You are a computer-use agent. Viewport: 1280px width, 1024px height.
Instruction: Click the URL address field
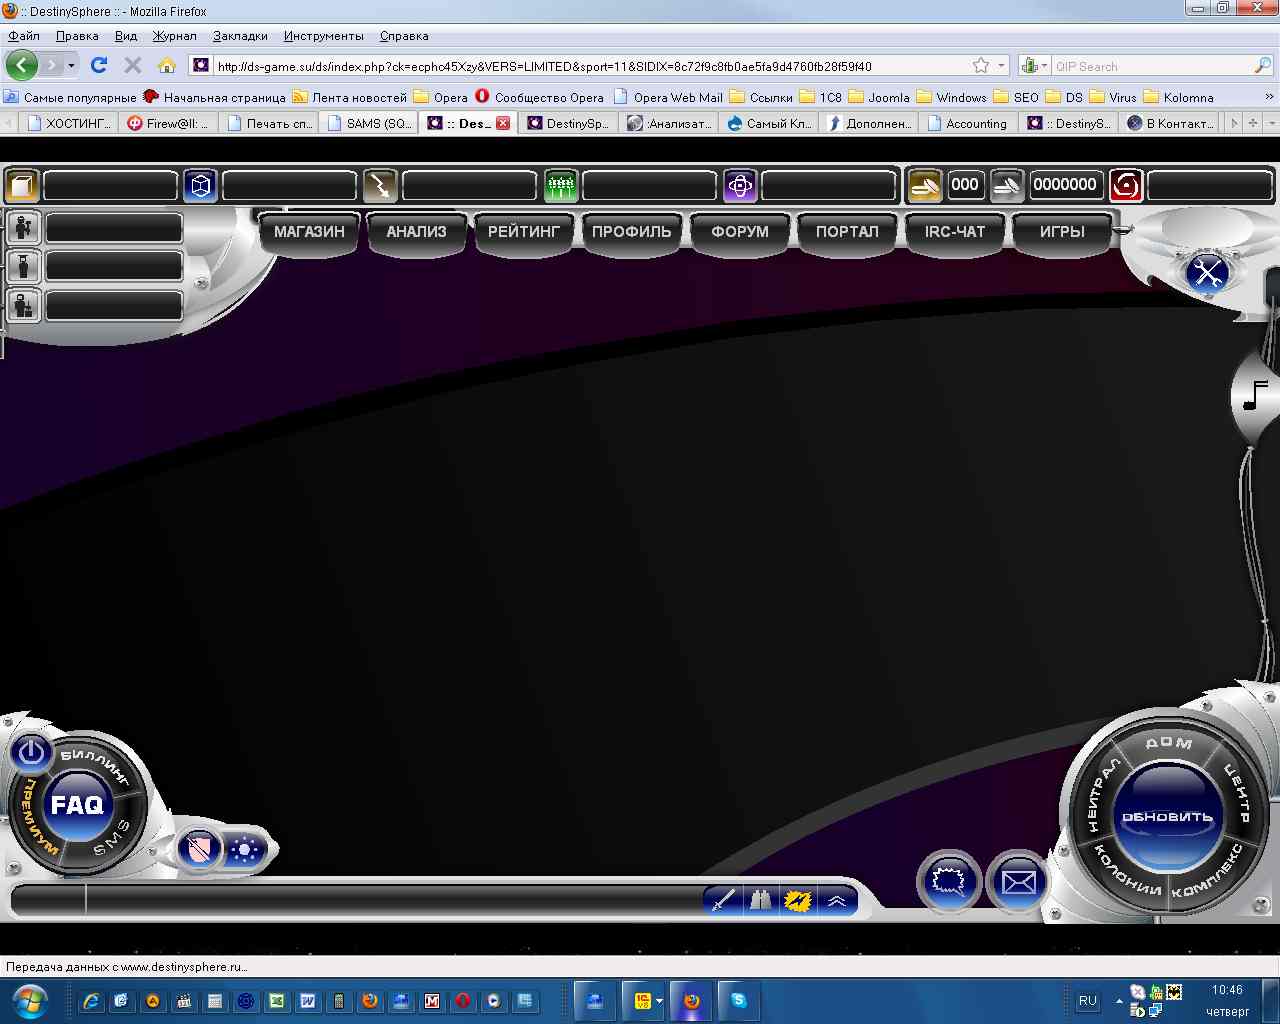[x=580, y=66]
